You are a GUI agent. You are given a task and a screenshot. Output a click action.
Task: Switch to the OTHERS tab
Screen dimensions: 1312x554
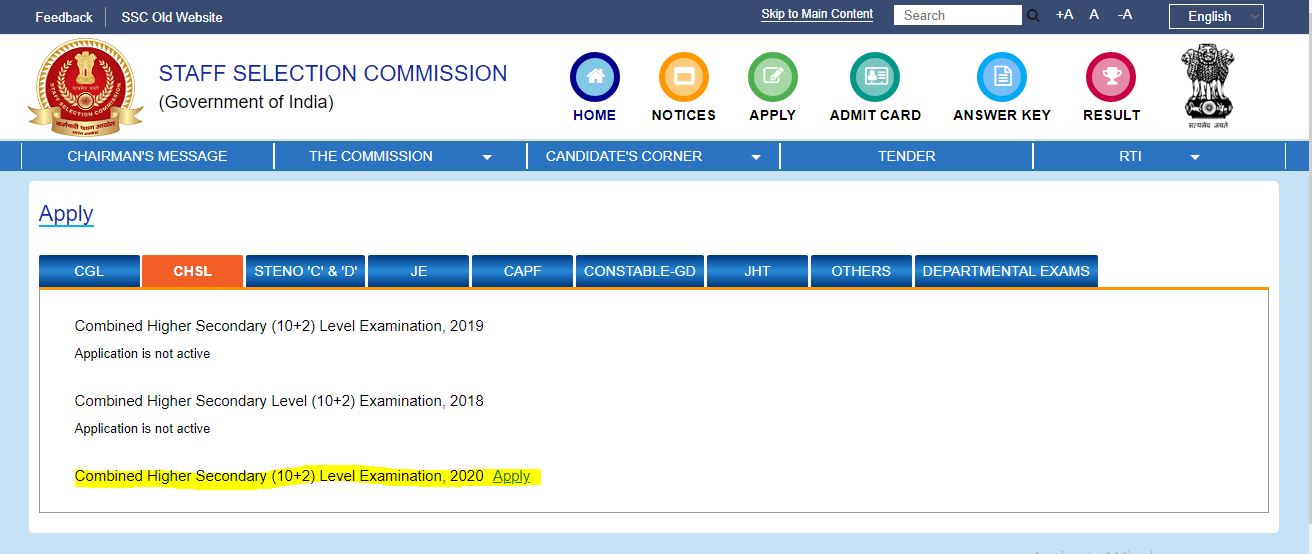tap(861, 271)
